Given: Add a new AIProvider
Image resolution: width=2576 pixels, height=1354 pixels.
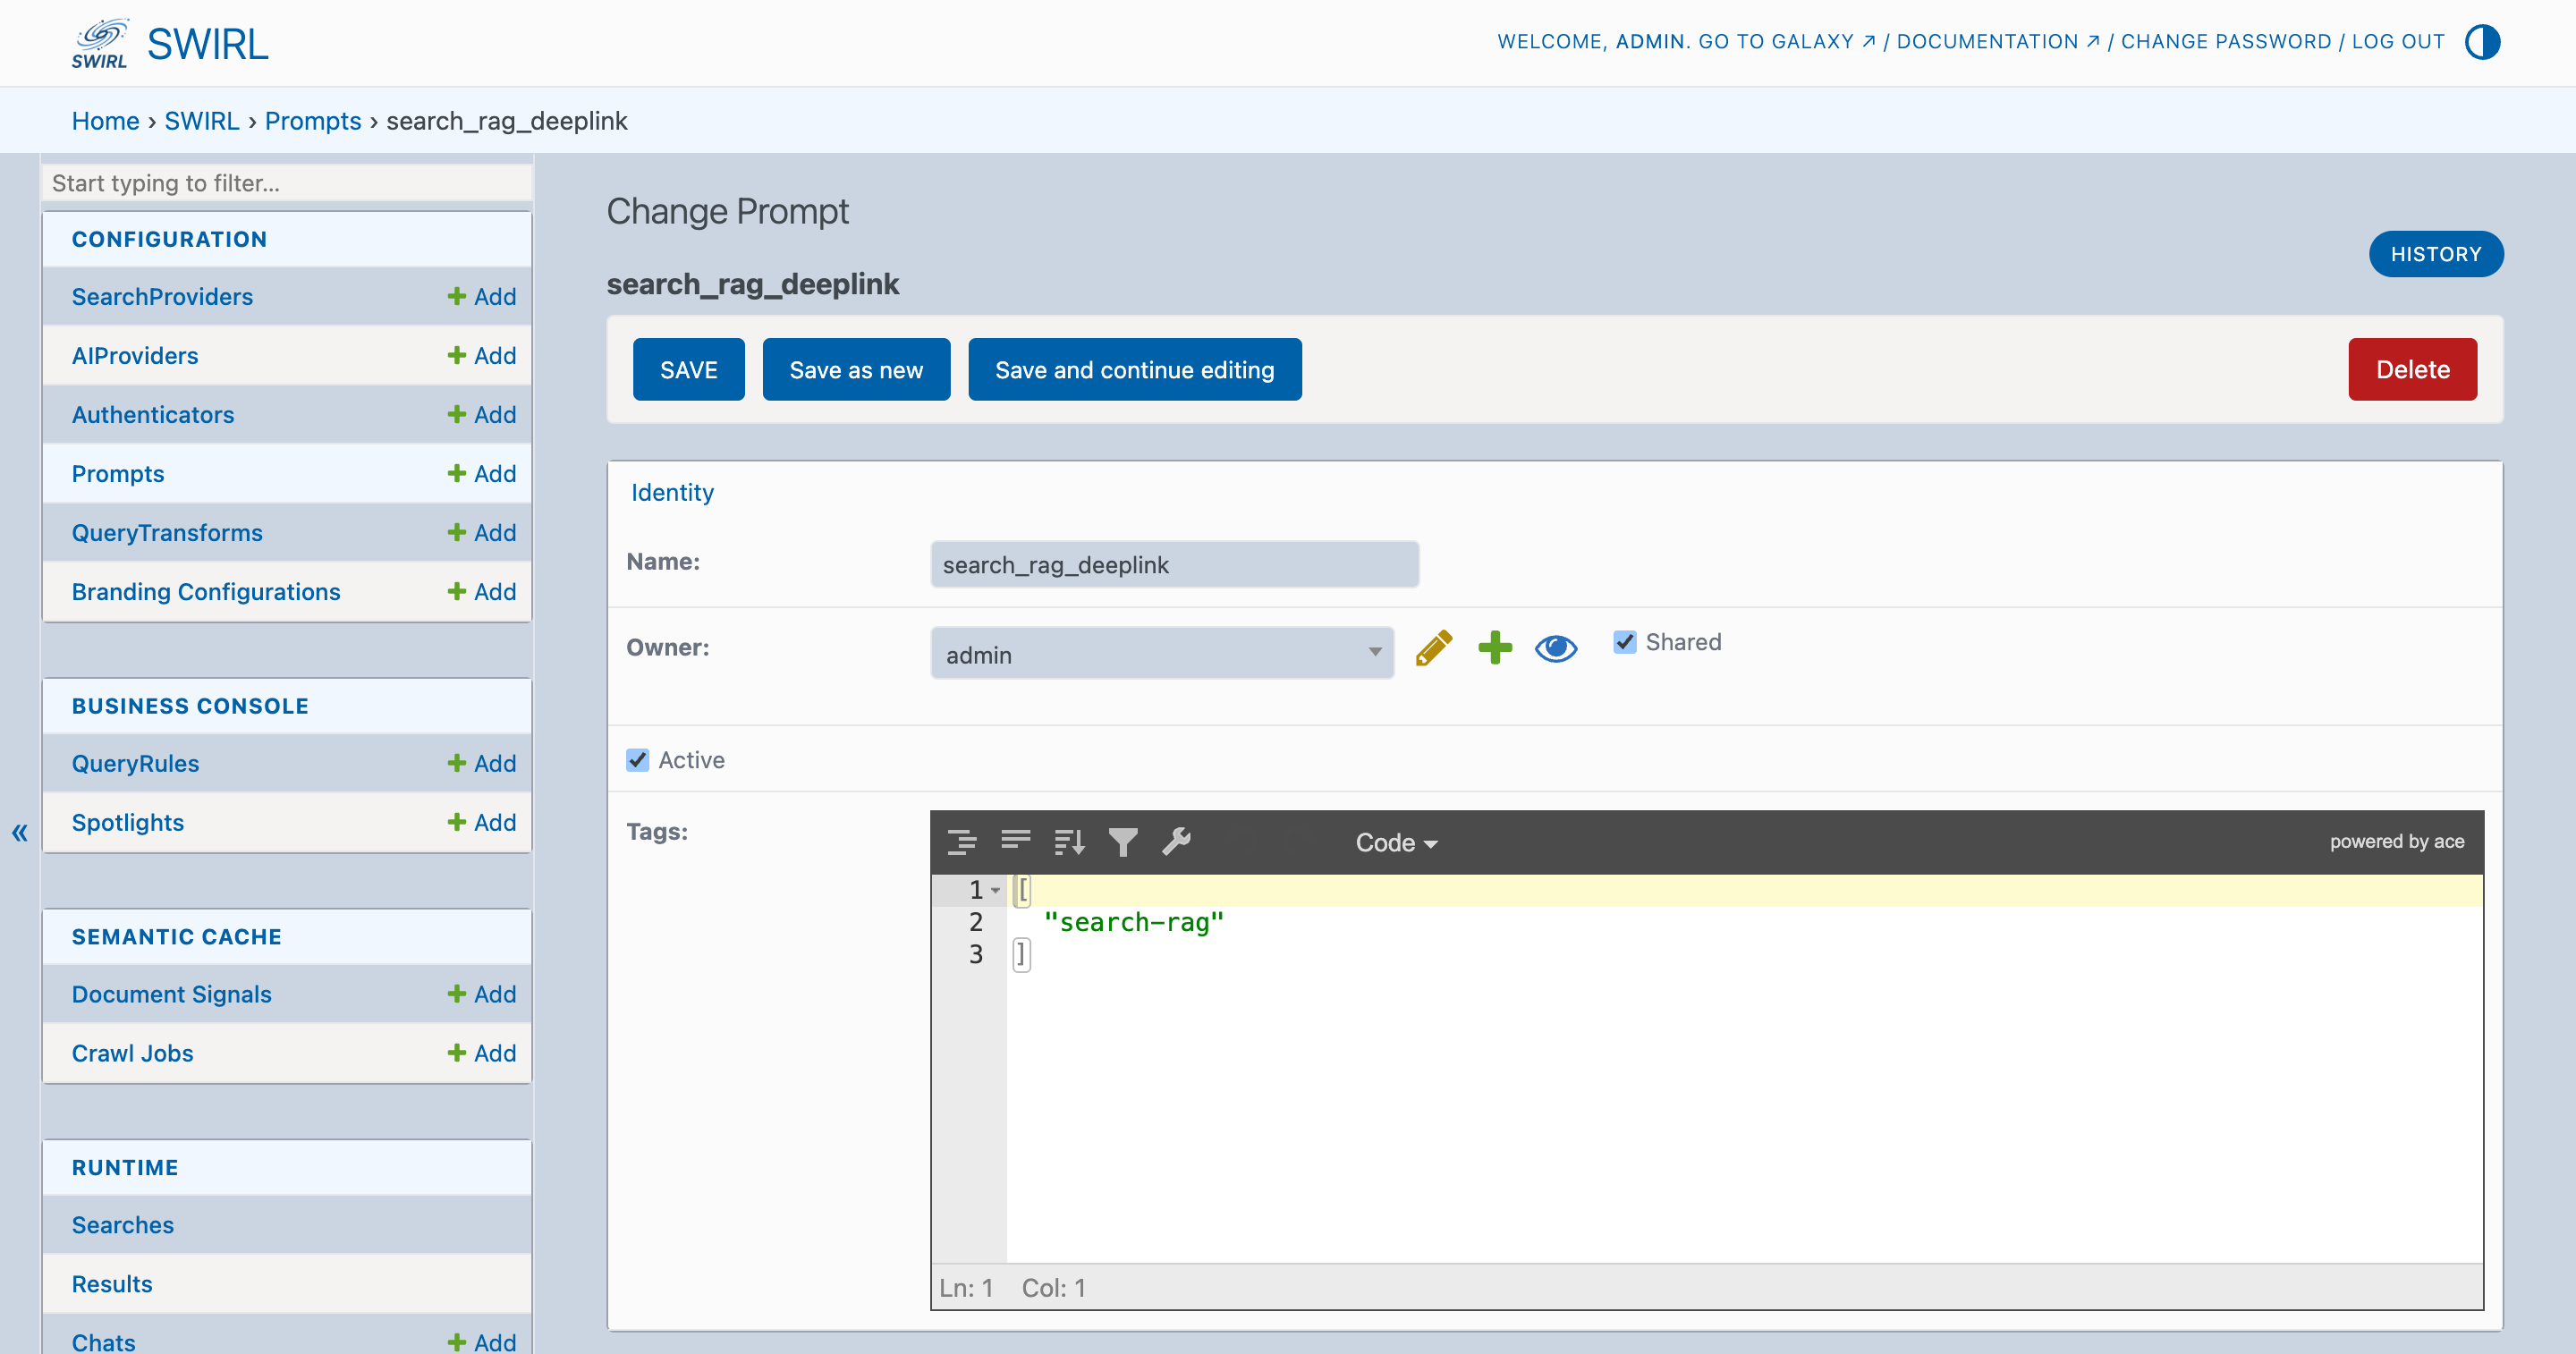Looking at the screenshot, I should [x=482, y=356].
